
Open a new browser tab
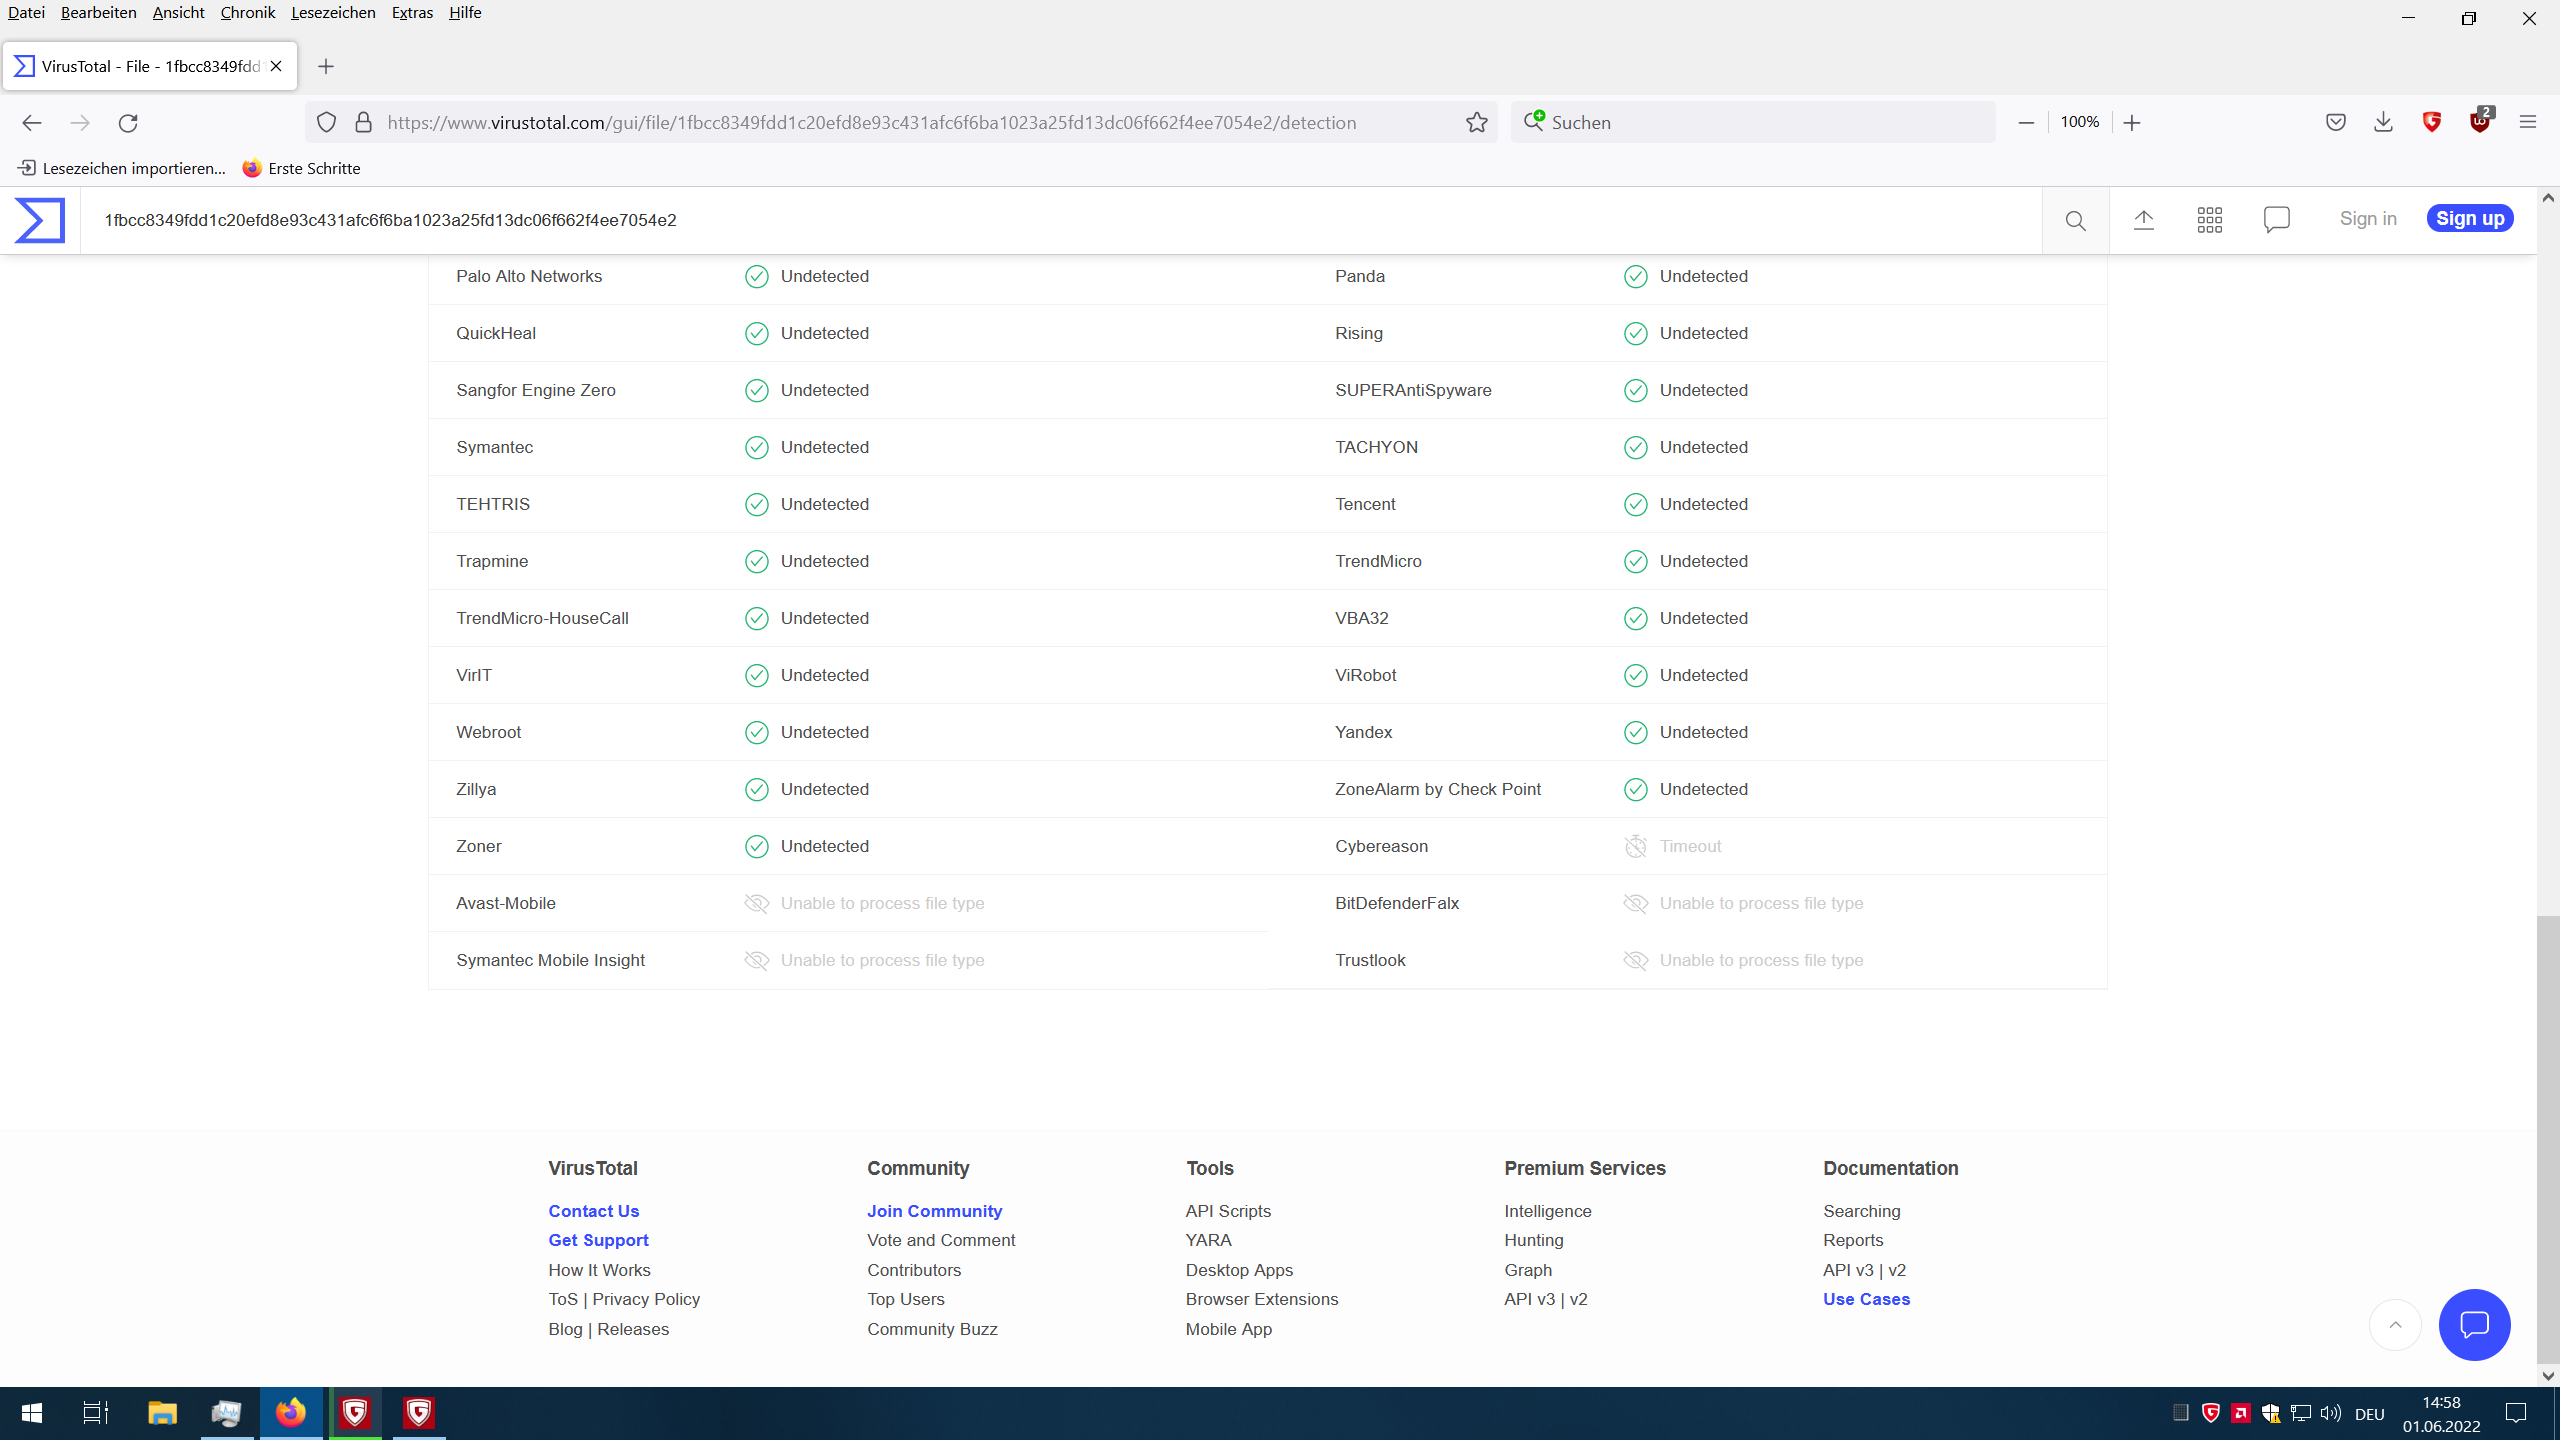tap(326, 66)
